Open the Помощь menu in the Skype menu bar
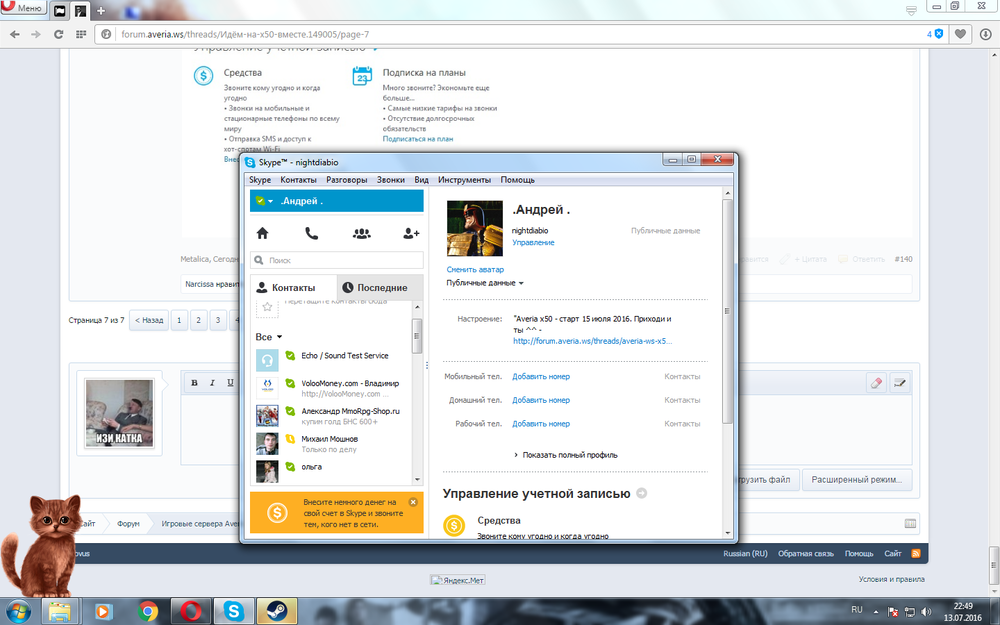This screenshot has height=625, width=1000. coord(517,180)
